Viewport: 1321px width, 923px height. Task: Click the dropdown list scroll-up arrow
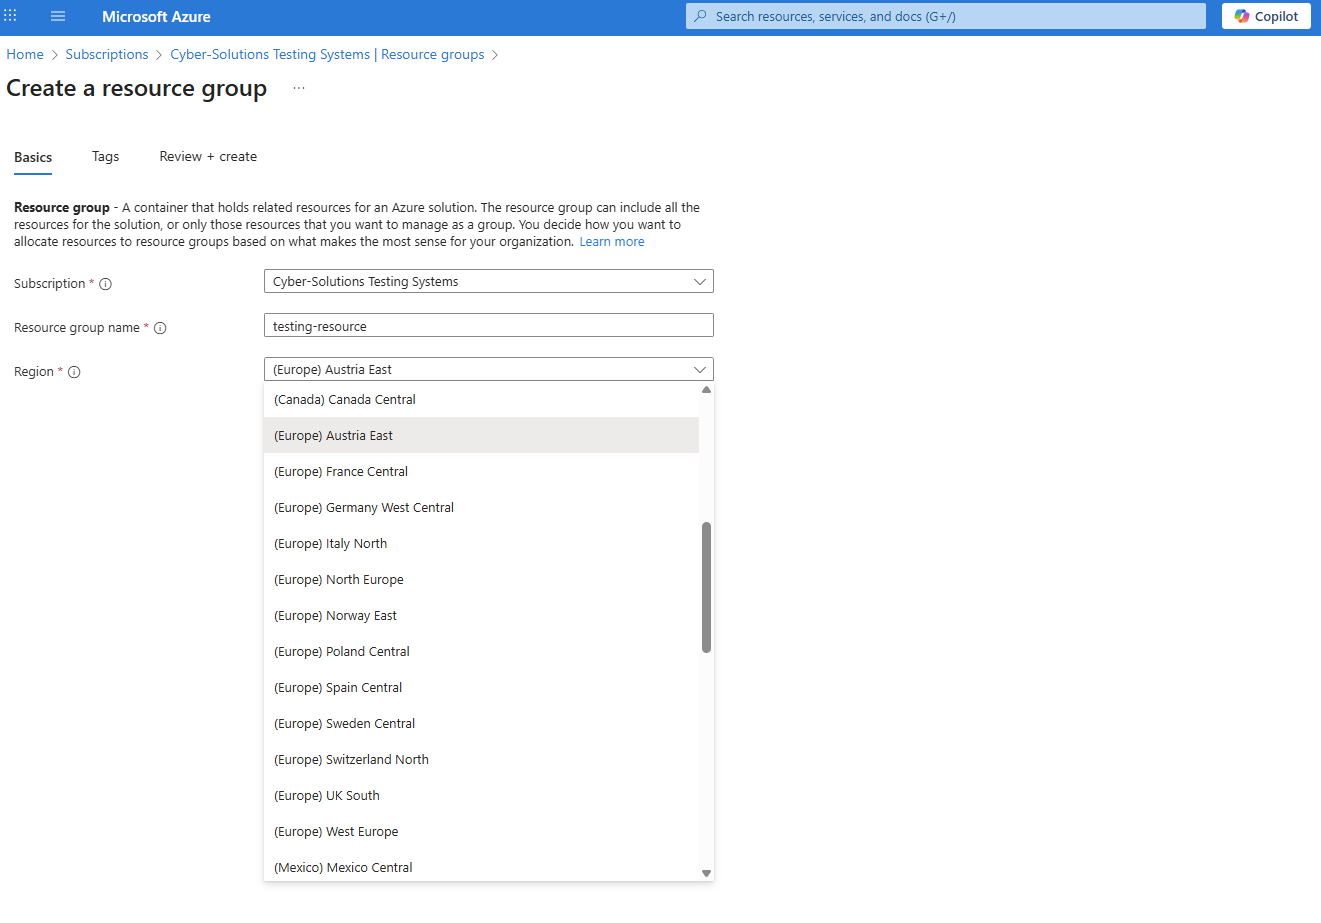click(706, 390)
